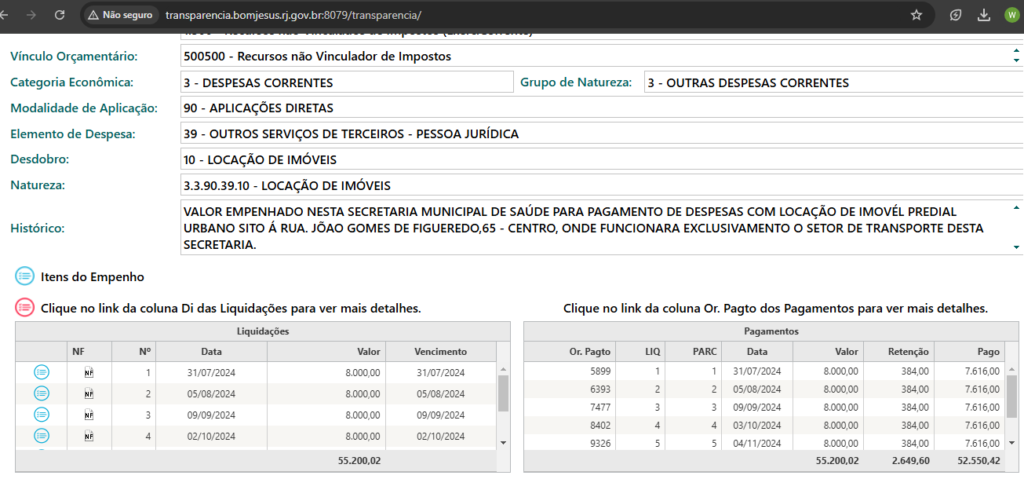
Task: Click the NF column header in Liquidações
Action: (x=89, y=351)
